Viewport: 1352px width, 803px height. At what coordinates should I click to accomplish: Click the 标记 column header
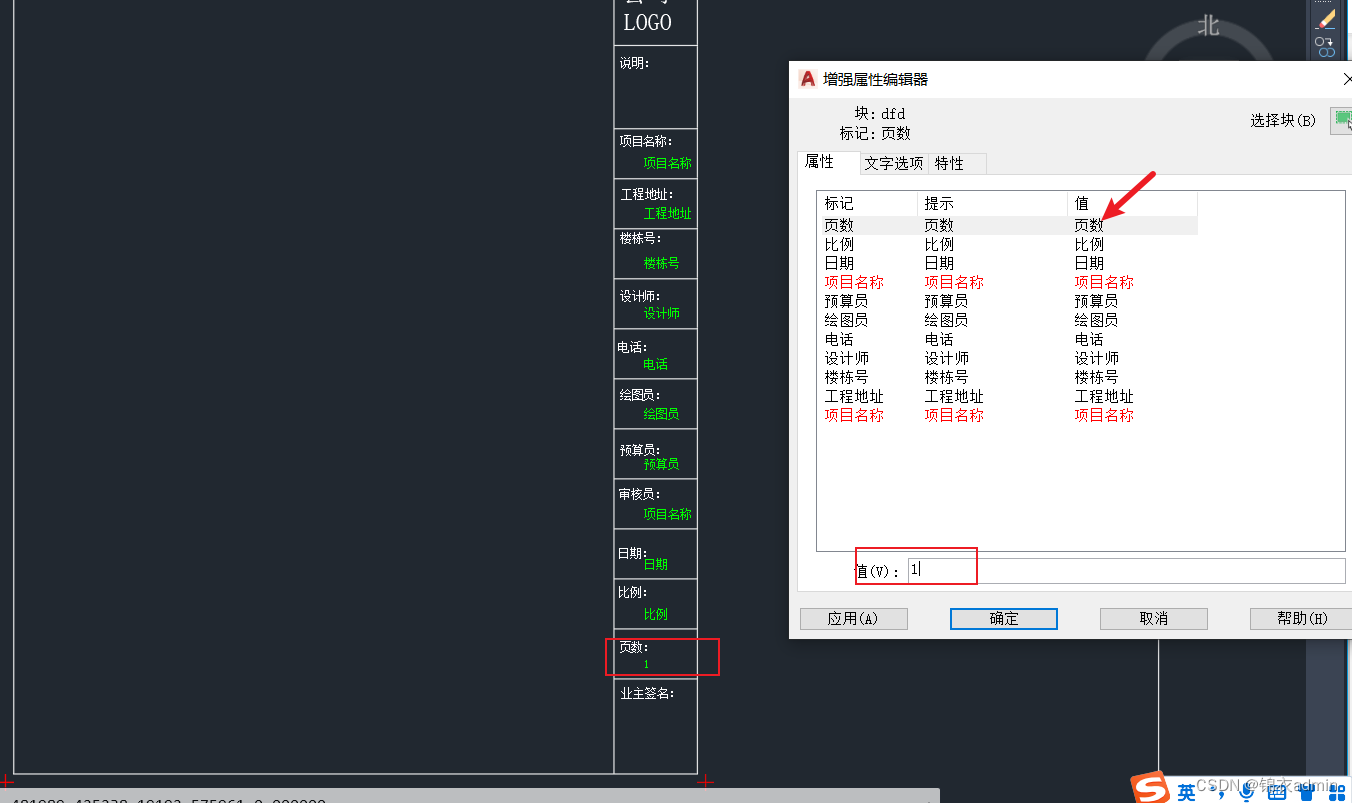tap(867, 203)
